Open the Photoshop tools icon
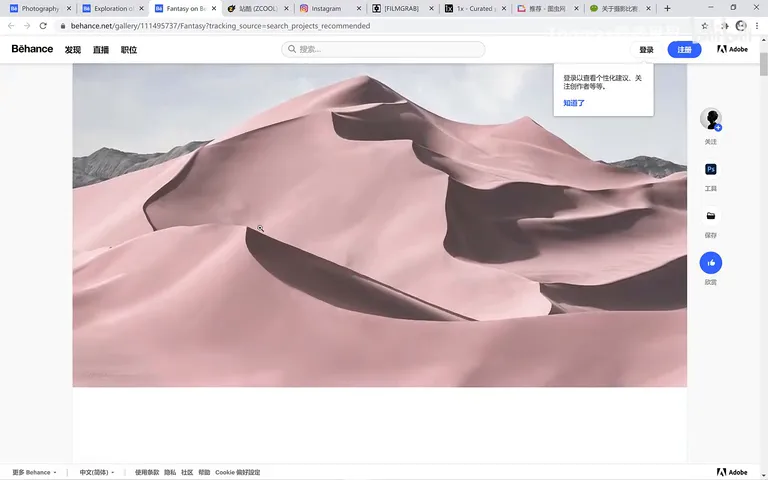 tap(711, 169)
